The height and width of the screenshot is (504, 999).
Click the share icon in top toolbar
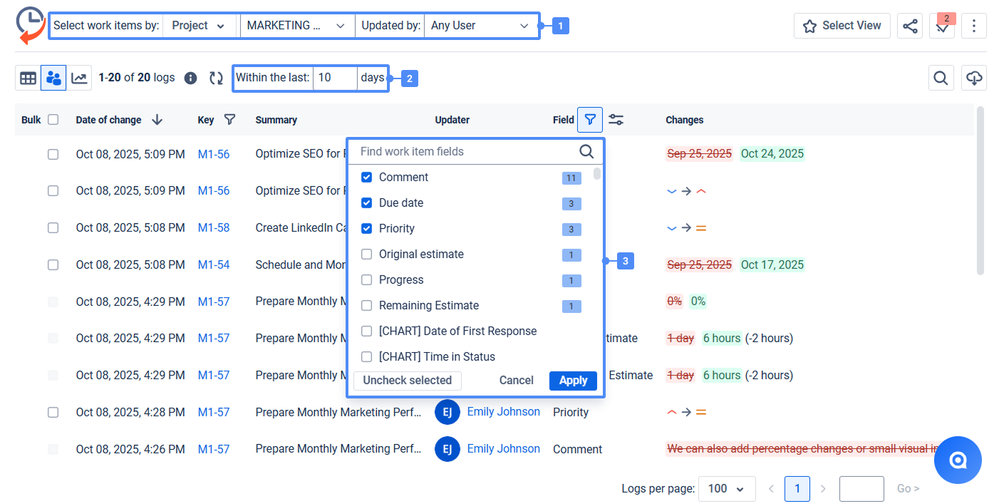[x=910, y=26]
